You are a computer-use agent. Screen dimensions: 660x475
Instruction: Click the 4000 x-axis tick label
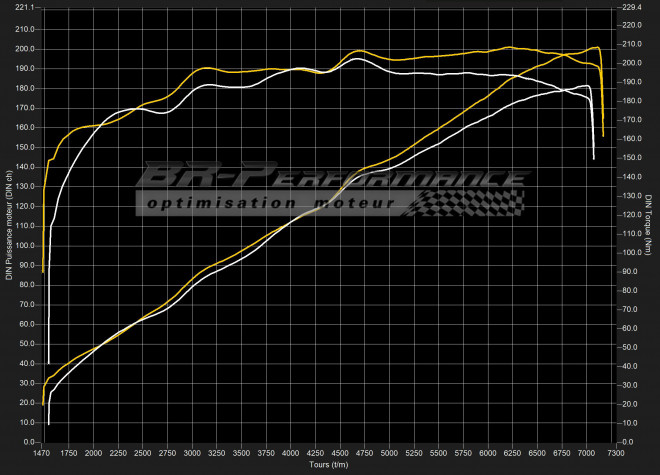tap(291, 453)
